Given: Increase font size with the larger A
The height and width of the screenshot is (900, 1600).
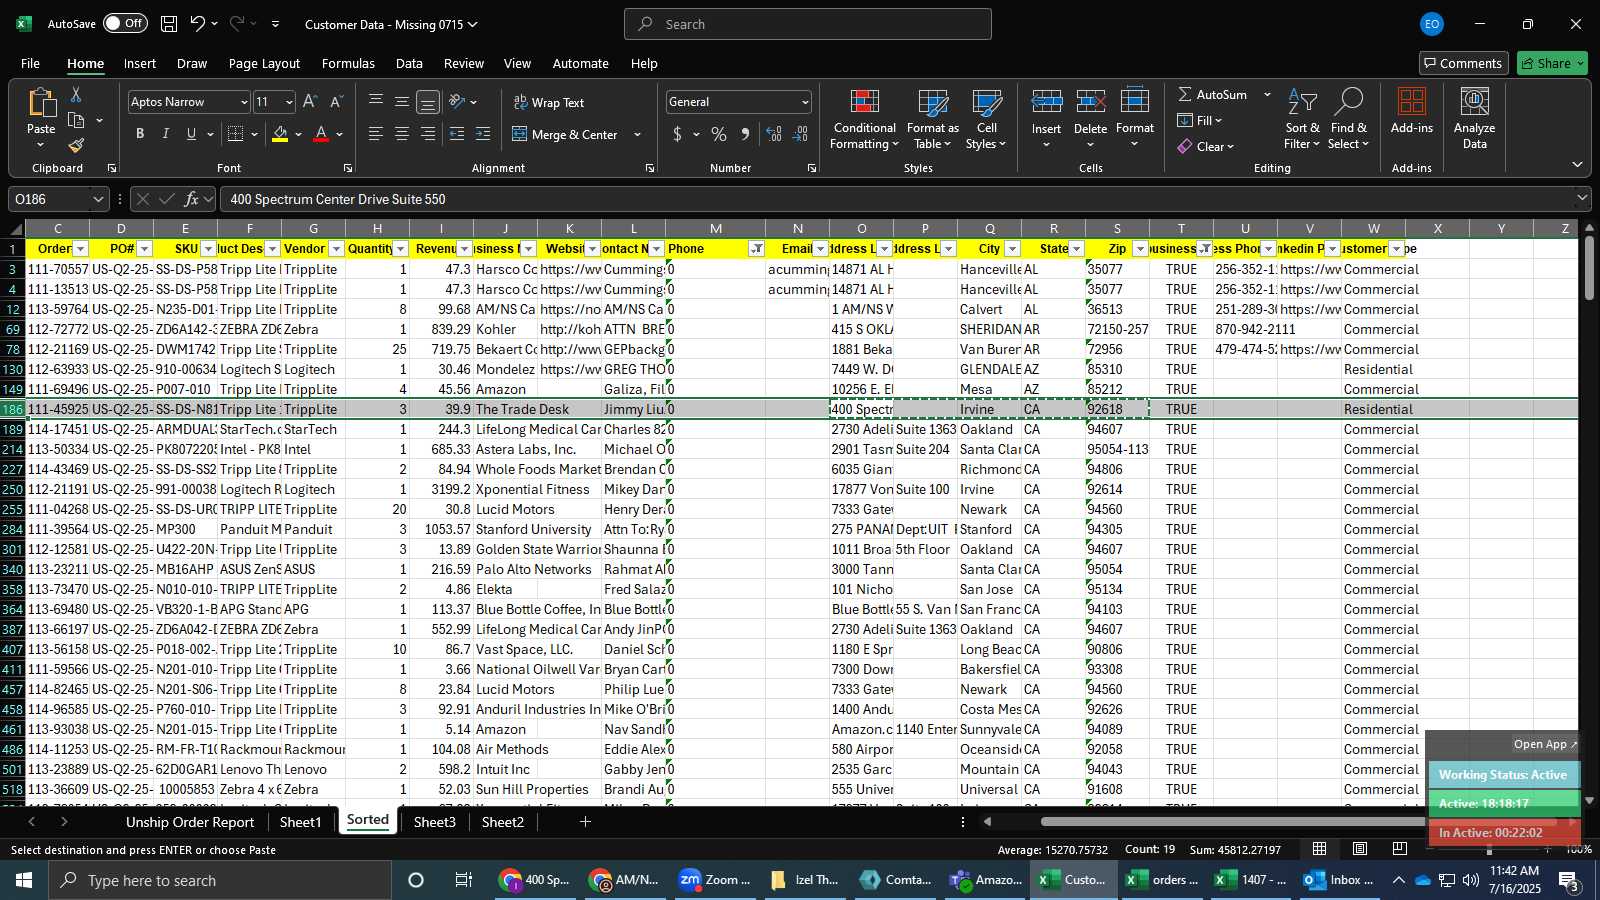Looking at the screenshot, I should click(x=310, y=102).
